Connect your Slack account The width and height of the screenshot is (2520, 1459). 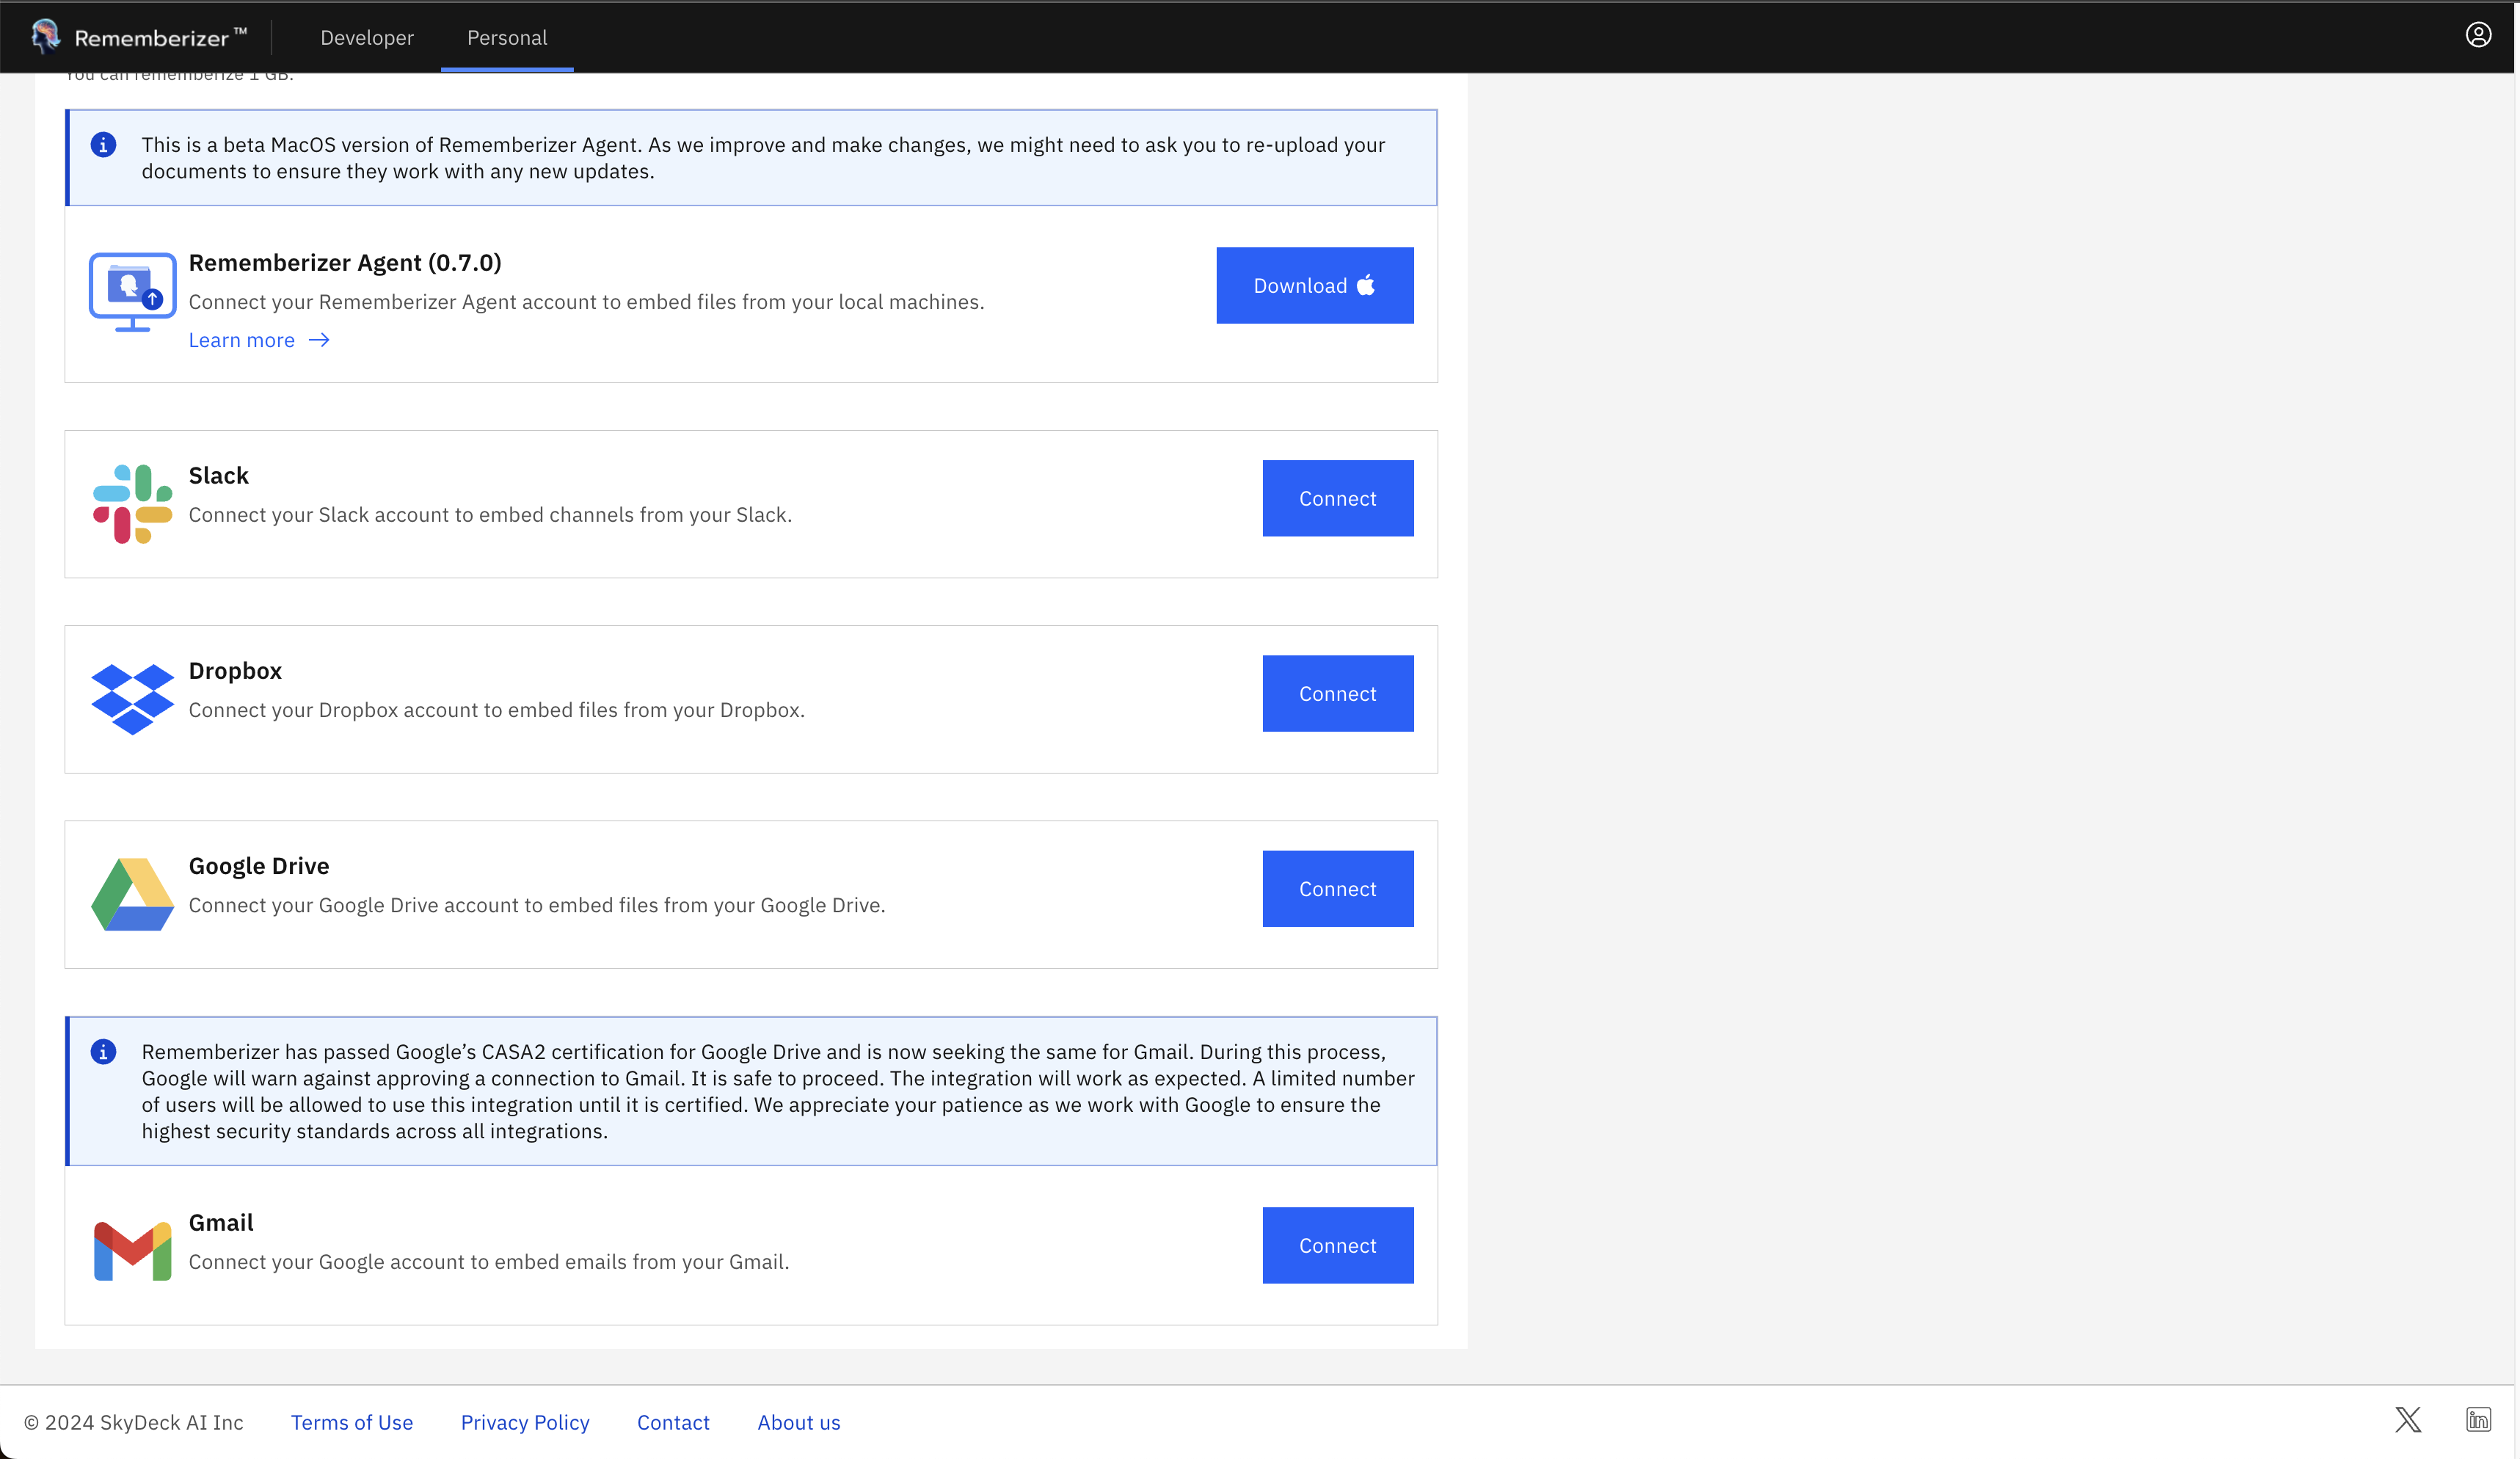pyautogui.click(x=1337, y=498)
